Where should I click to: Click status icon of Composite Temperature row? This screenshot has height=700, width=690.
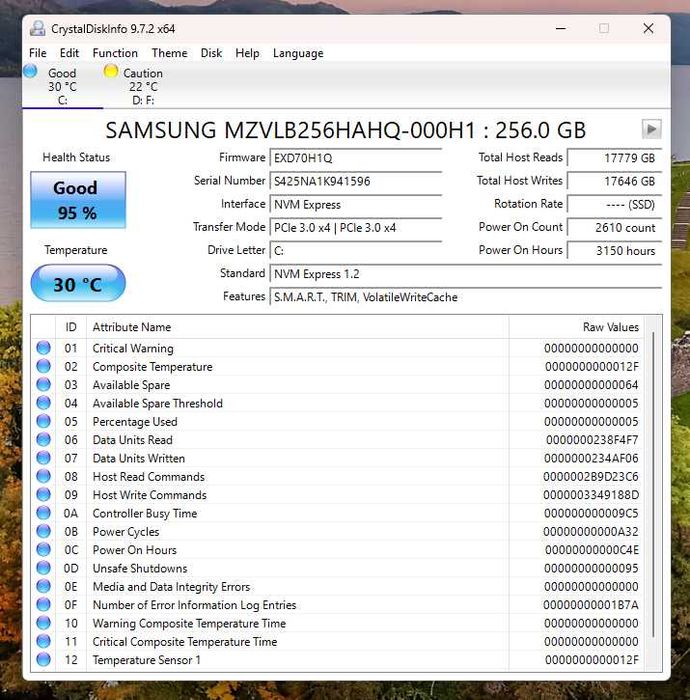click(43, 366)
